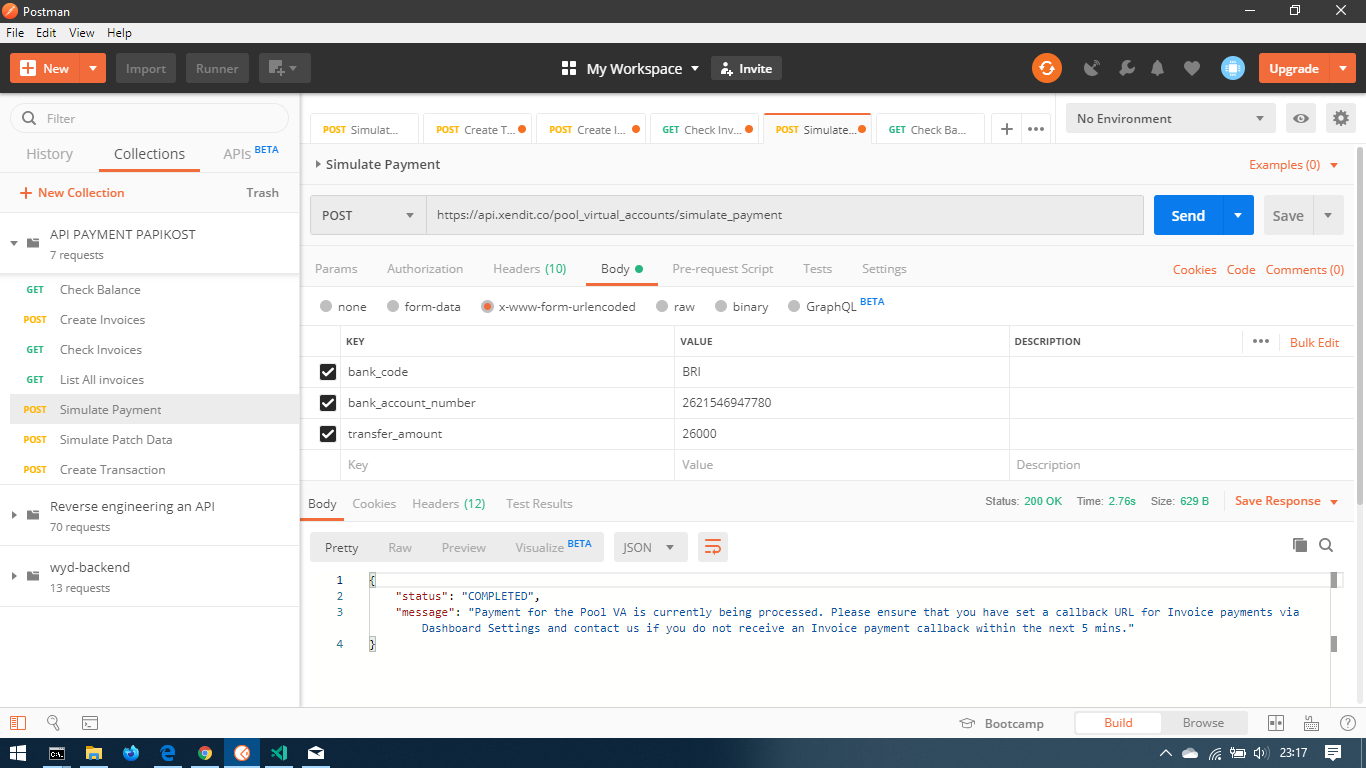The width and height of the screenshot is (1366, 768).
Task: Open the user avatar icon
Action: click(1233, 68)
